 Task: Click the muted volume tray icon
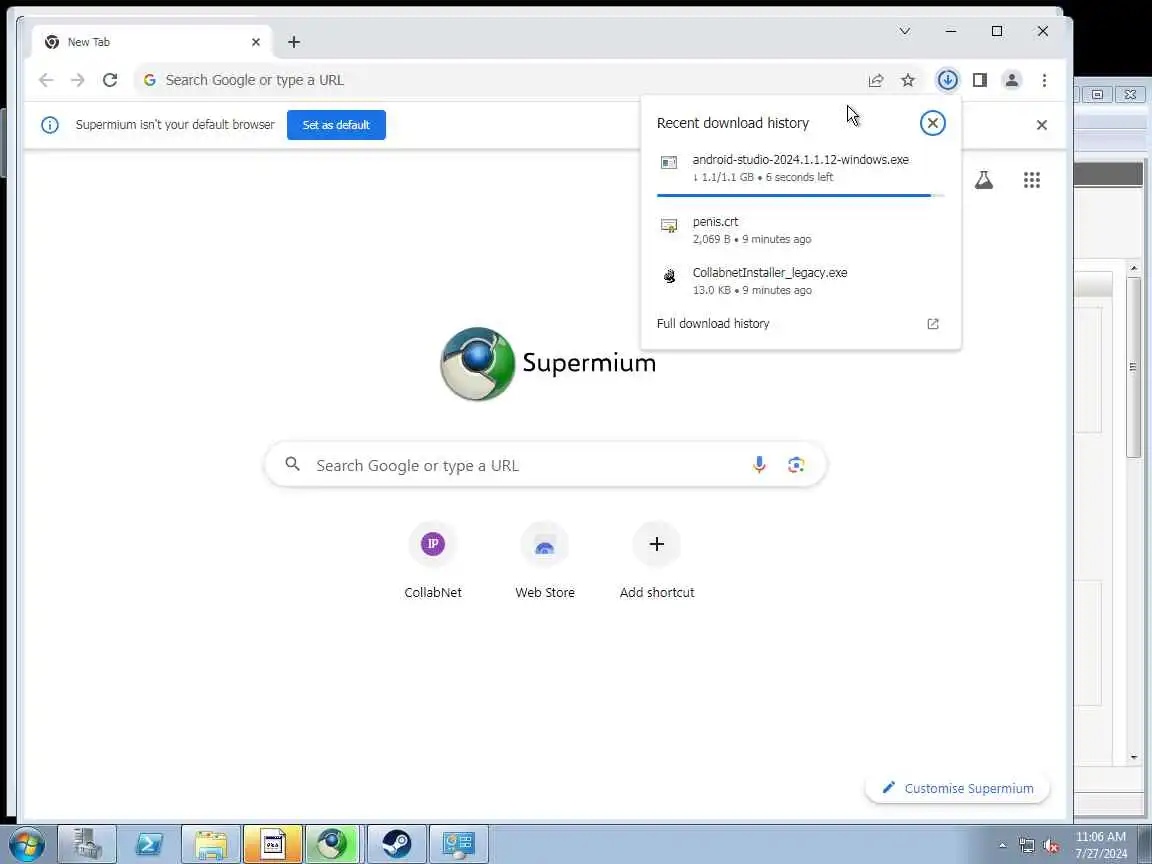[x=1051, y=846]
